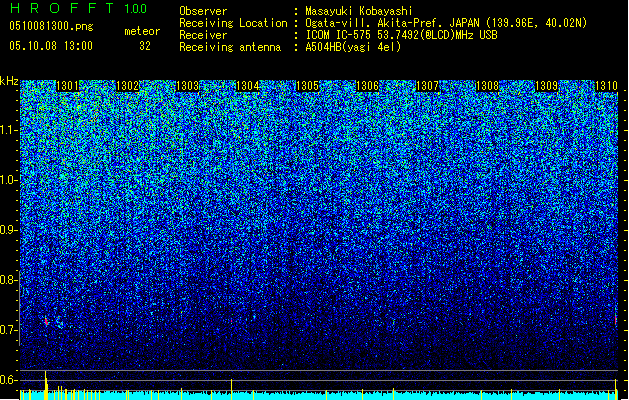Click the 1310 time marker label
The height and width of the screenshot is (400, 629).
tap(606, 86)
